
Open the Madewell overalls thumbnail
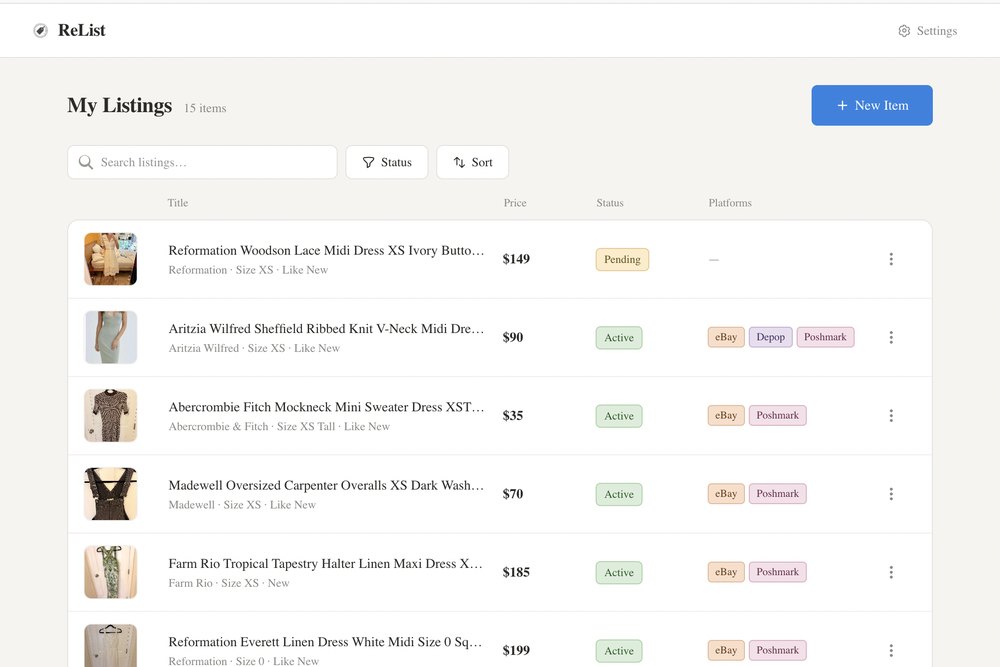tap(110, 494)
